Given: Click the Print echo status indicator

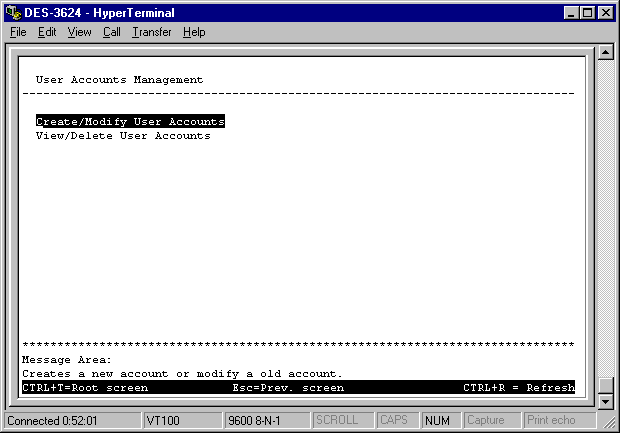Looking at the screenshot, I should (x=551, y=420).
